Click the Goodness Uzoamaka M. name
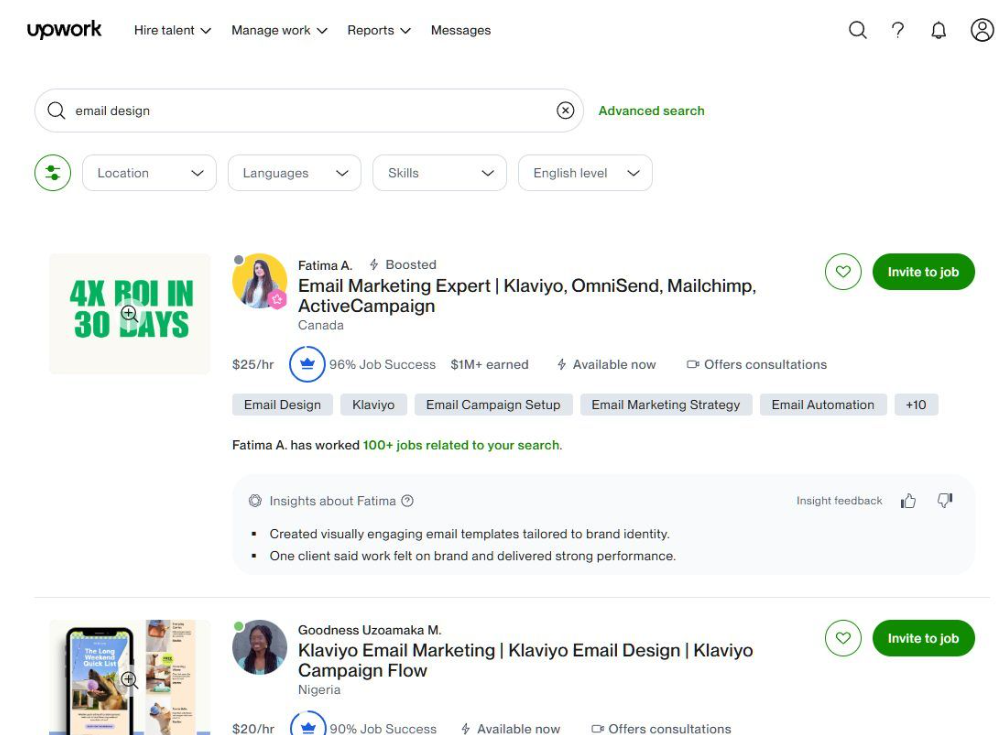 pos(369,630)
